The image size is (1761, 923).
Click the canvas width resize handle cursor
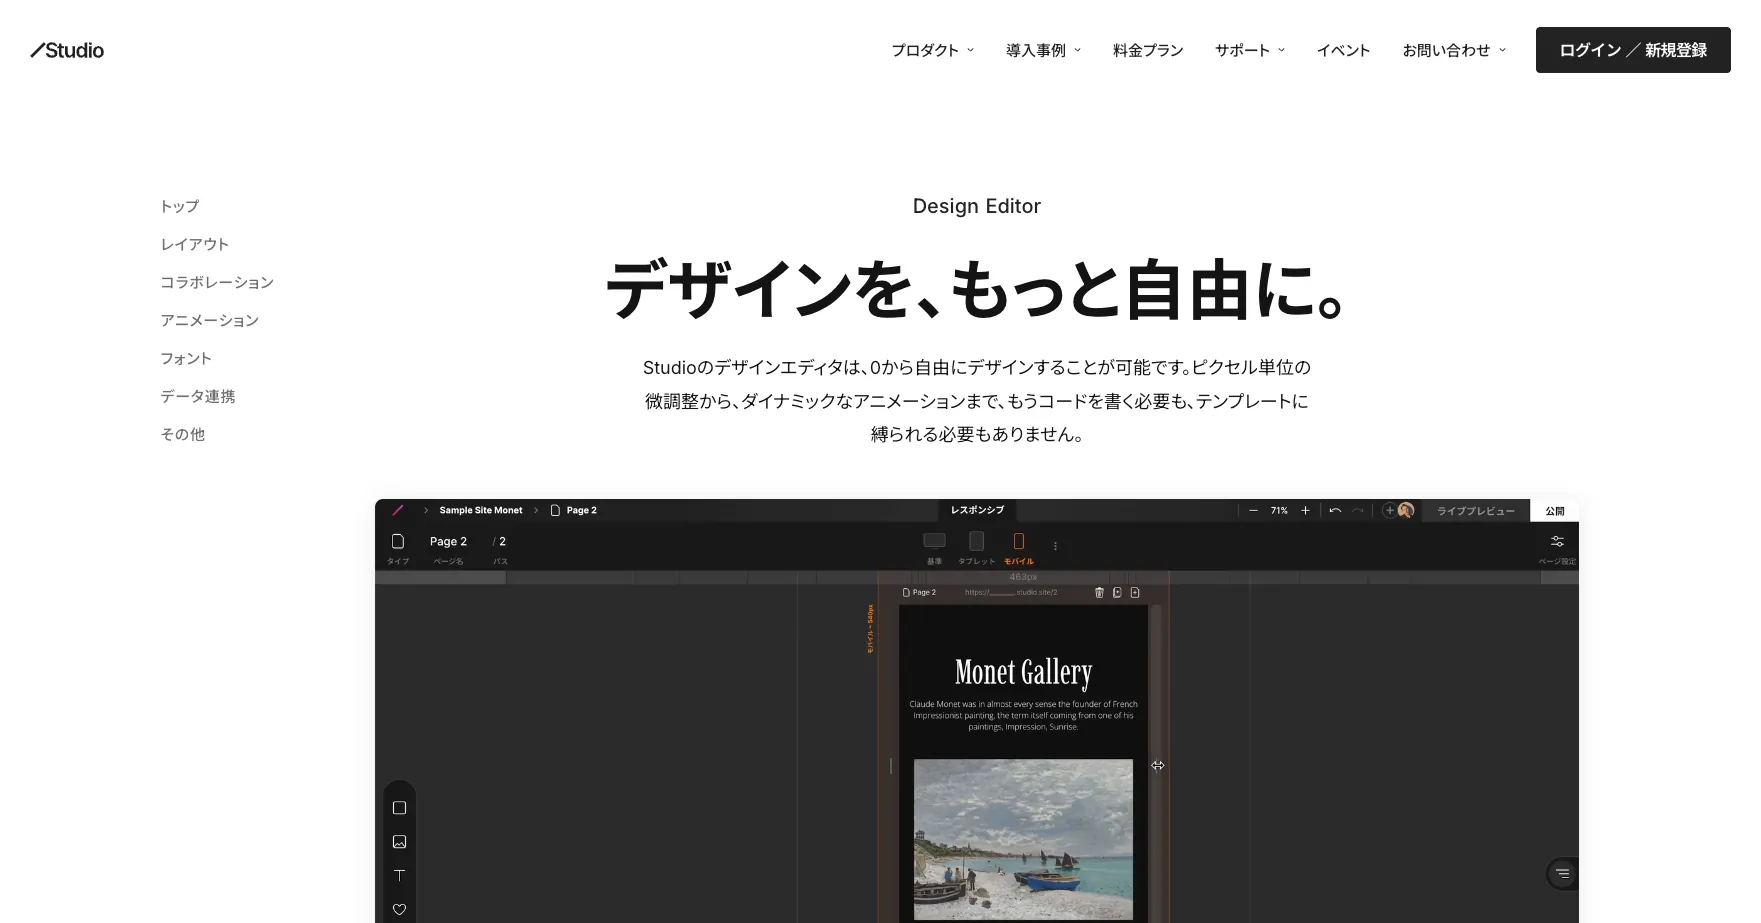click(x=1157, y=766)
